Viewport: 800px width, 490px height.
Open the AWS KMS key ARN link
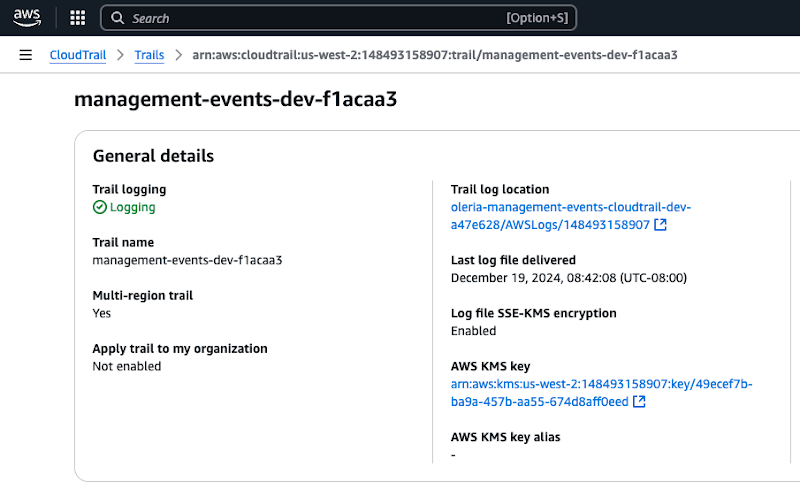(602, 393)
